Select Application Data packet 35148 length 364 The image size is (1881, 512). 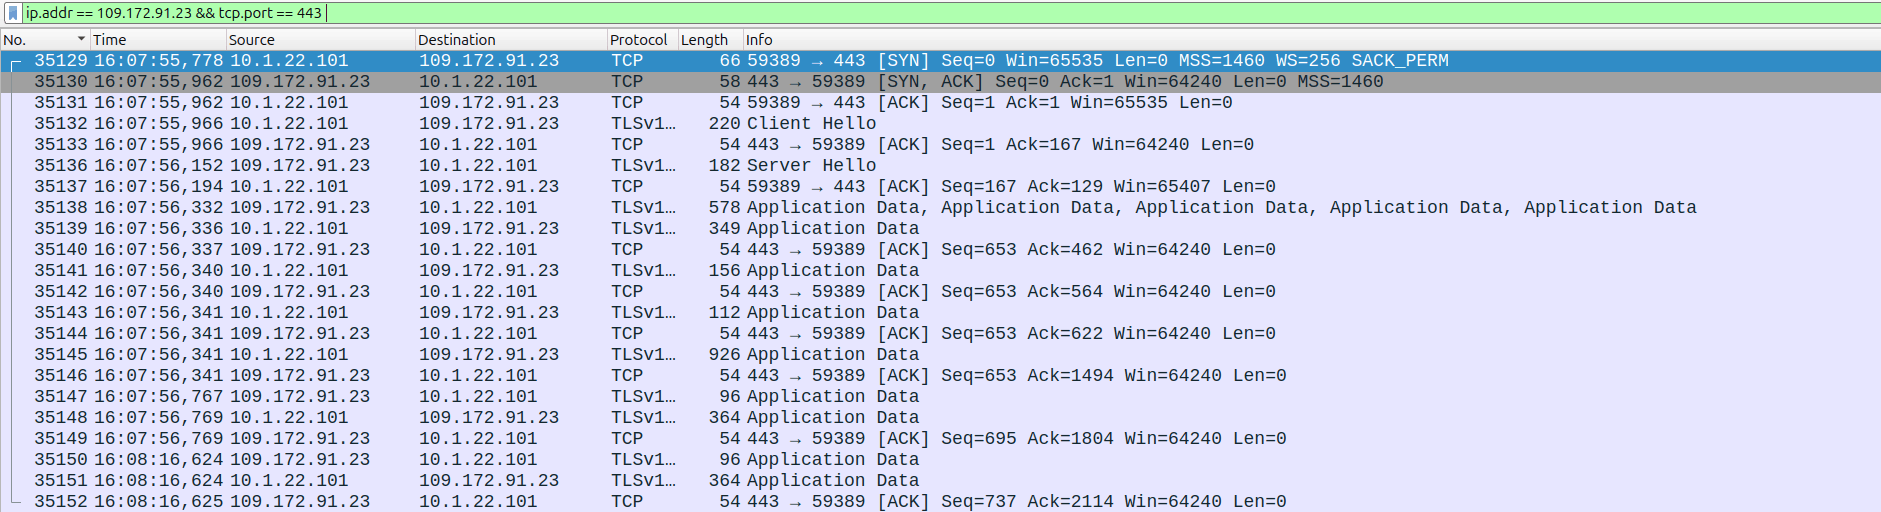(940, 418)
